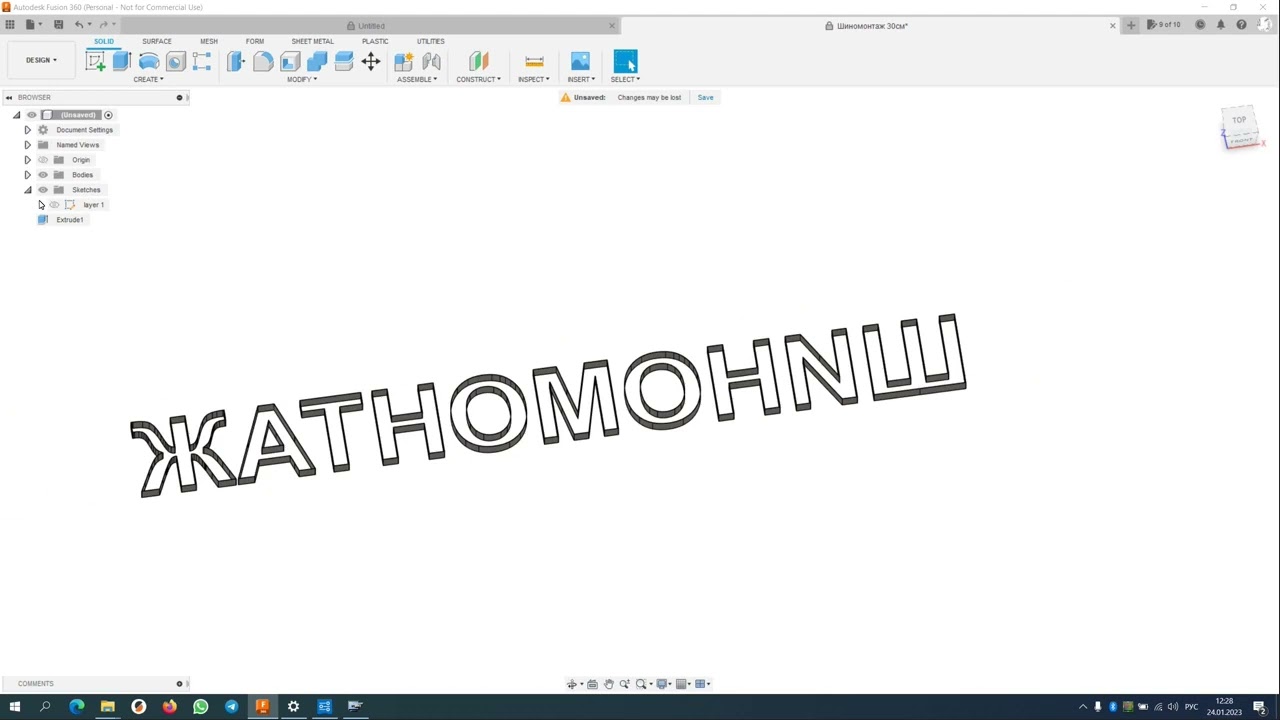
Task: Select Extrude1 in the browser tree
Action: click(70, 220)
